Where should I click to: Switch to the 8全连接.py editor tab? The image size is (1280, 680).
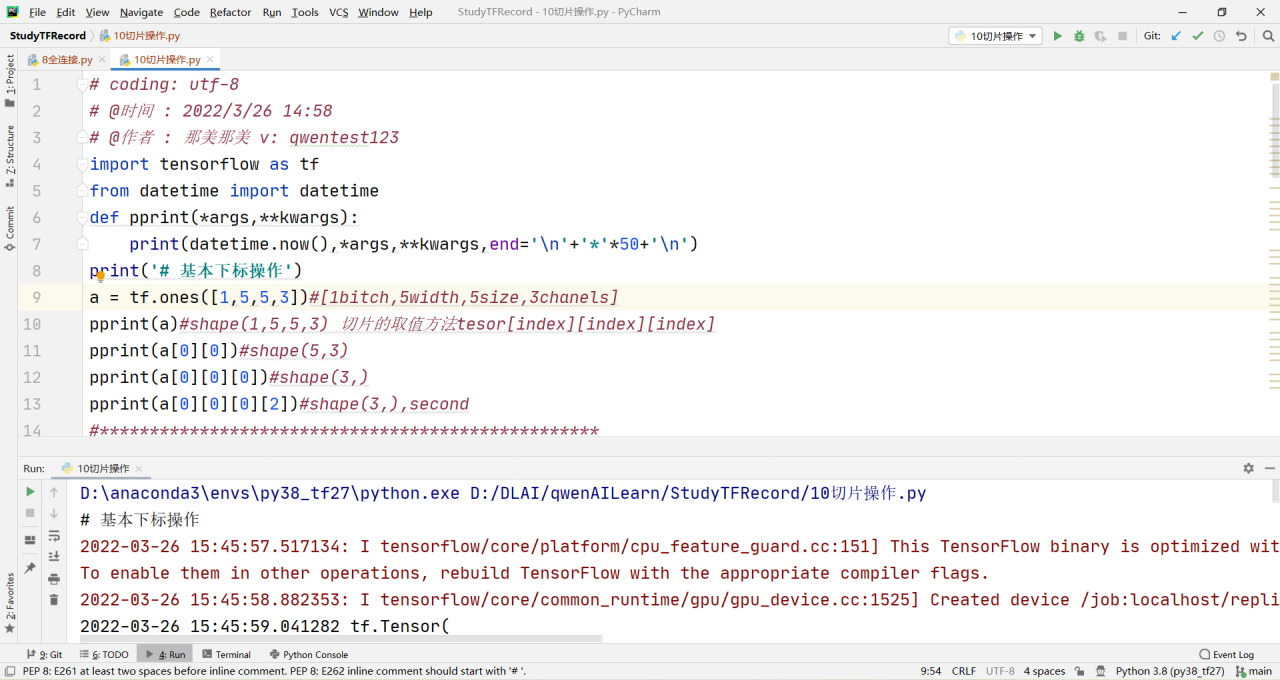pos(61,60)
